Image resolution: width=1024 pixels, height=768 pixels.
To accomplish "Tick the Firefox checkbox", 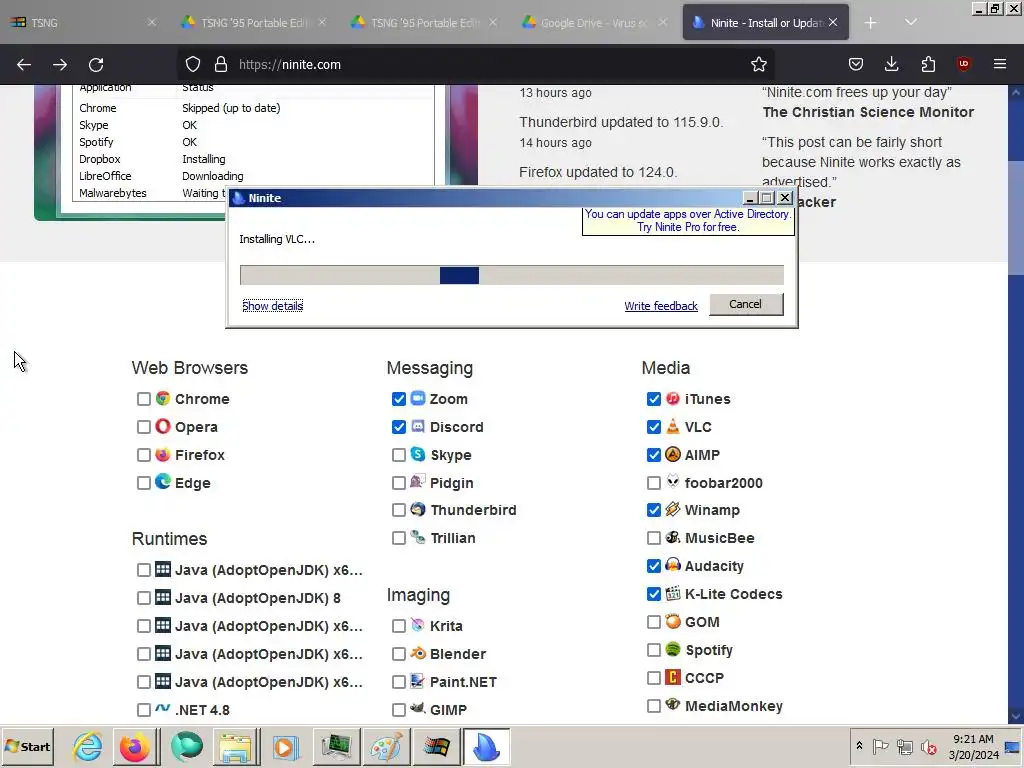I will click(144, 455).
